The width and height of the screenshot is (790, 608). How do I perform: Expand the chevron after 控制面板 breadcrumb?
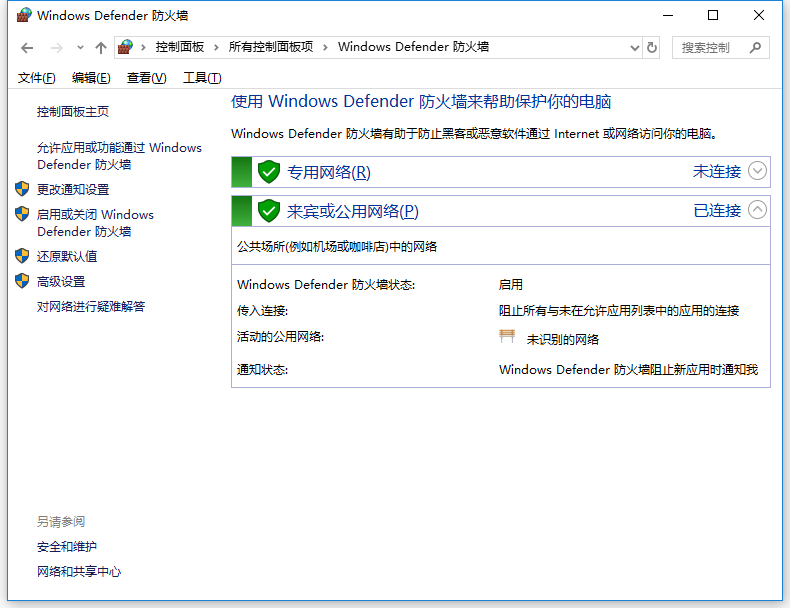tap(216, 47)
